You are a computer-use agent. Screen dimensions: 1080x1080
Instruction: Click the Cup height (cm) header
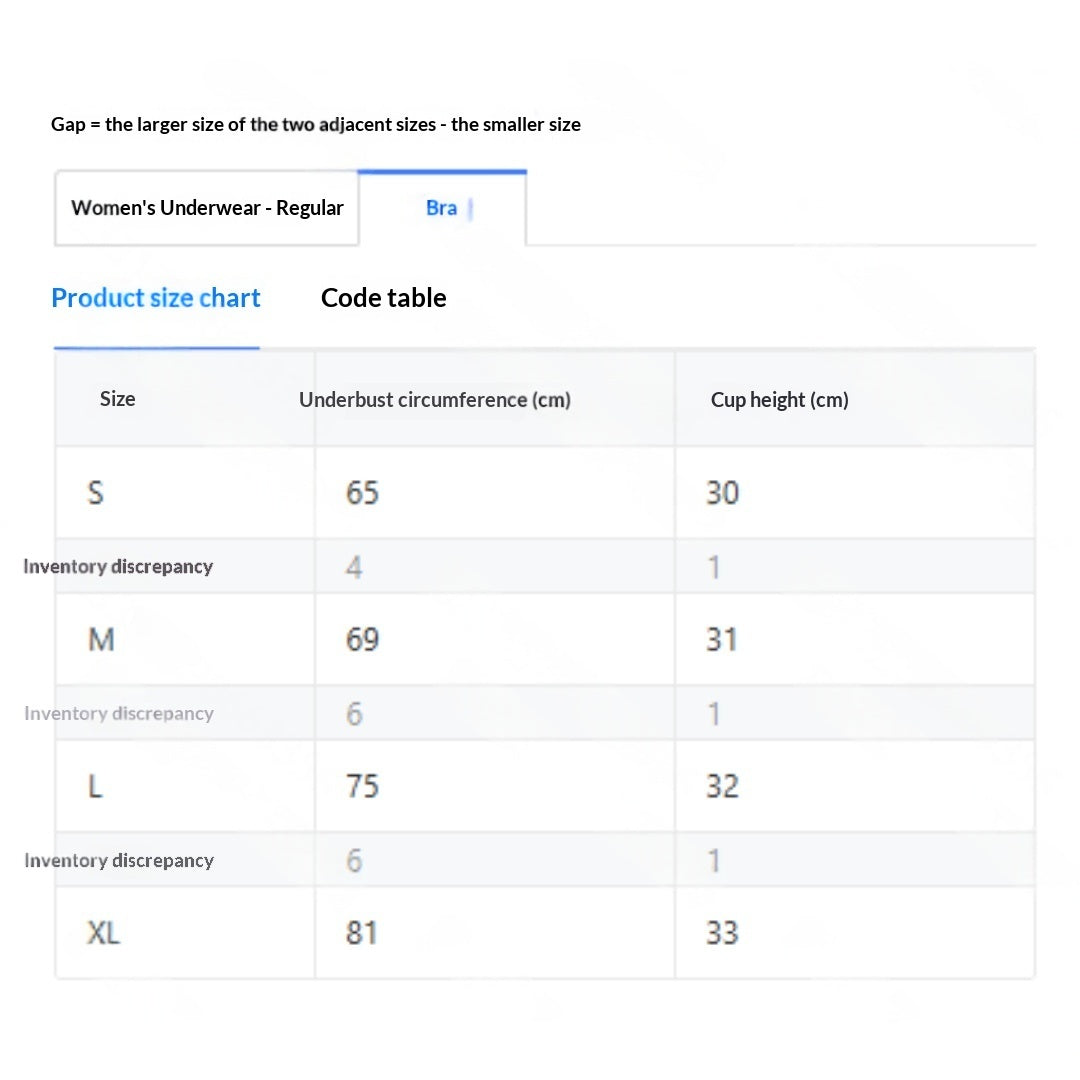tap(780, 399)
